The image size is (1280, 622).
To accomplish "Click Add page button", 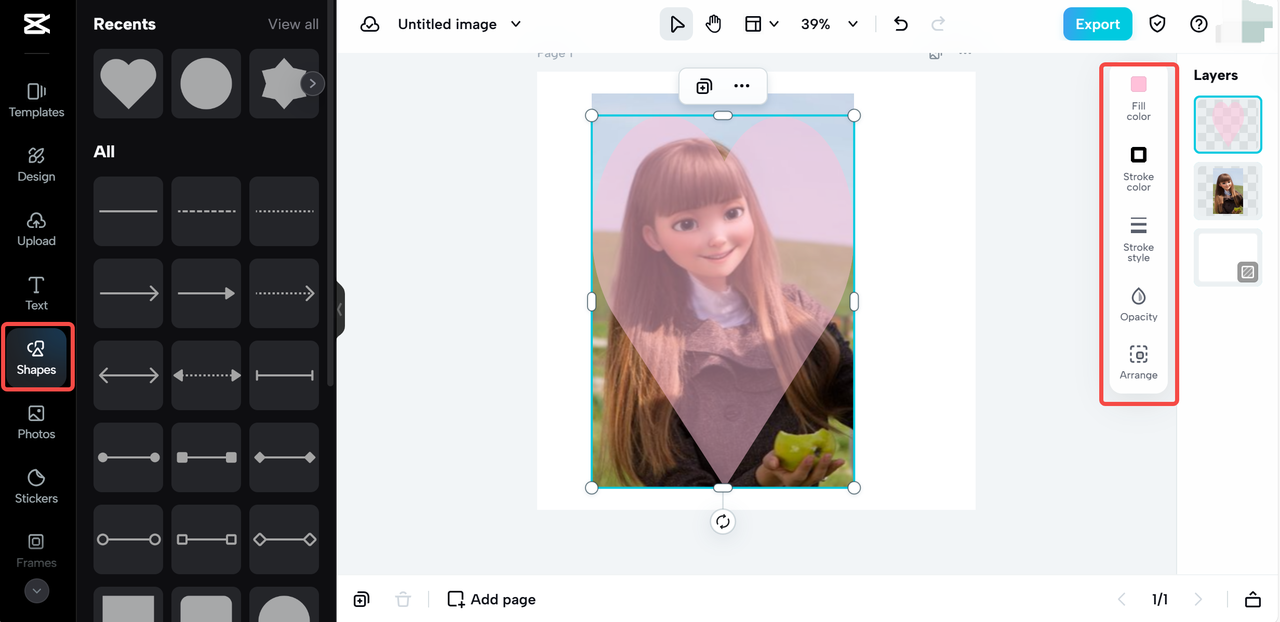I will click(x=491, y=599).
